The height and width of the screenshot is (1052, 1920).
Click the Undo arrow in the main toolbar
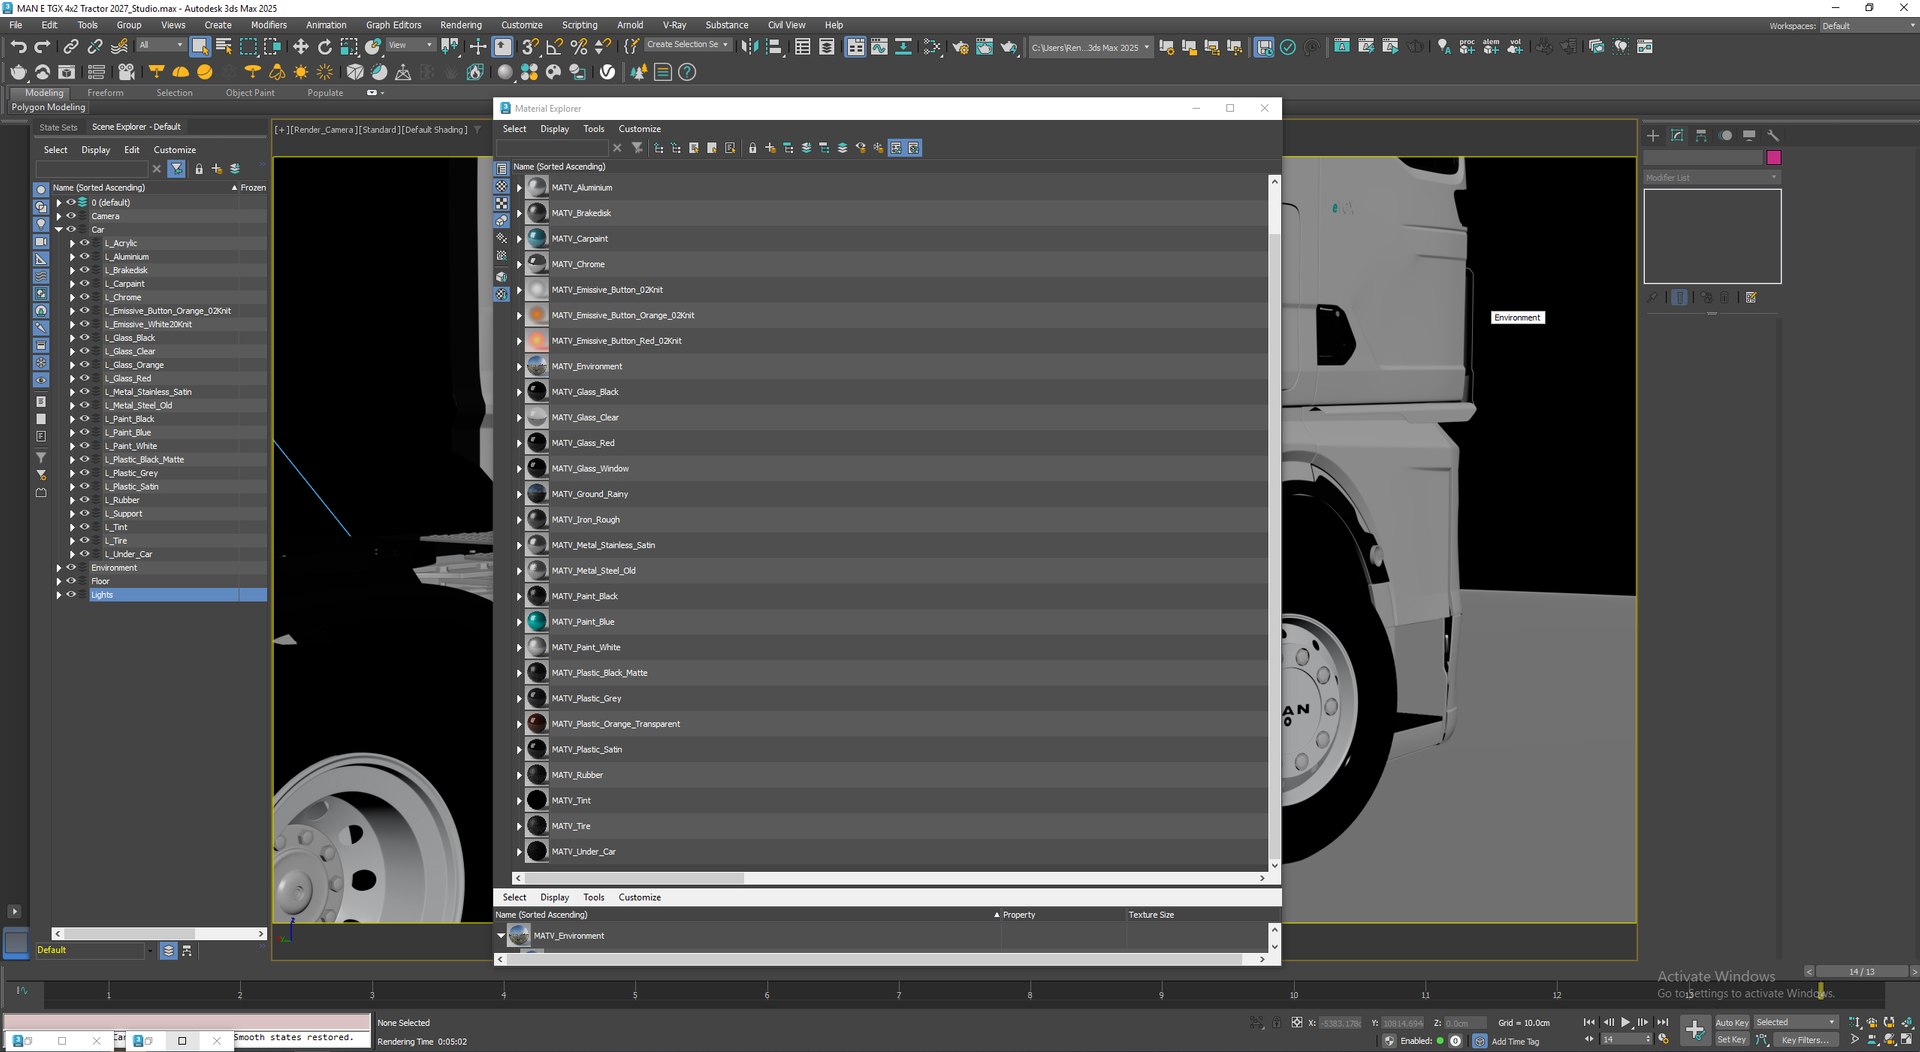coord(18,46)
